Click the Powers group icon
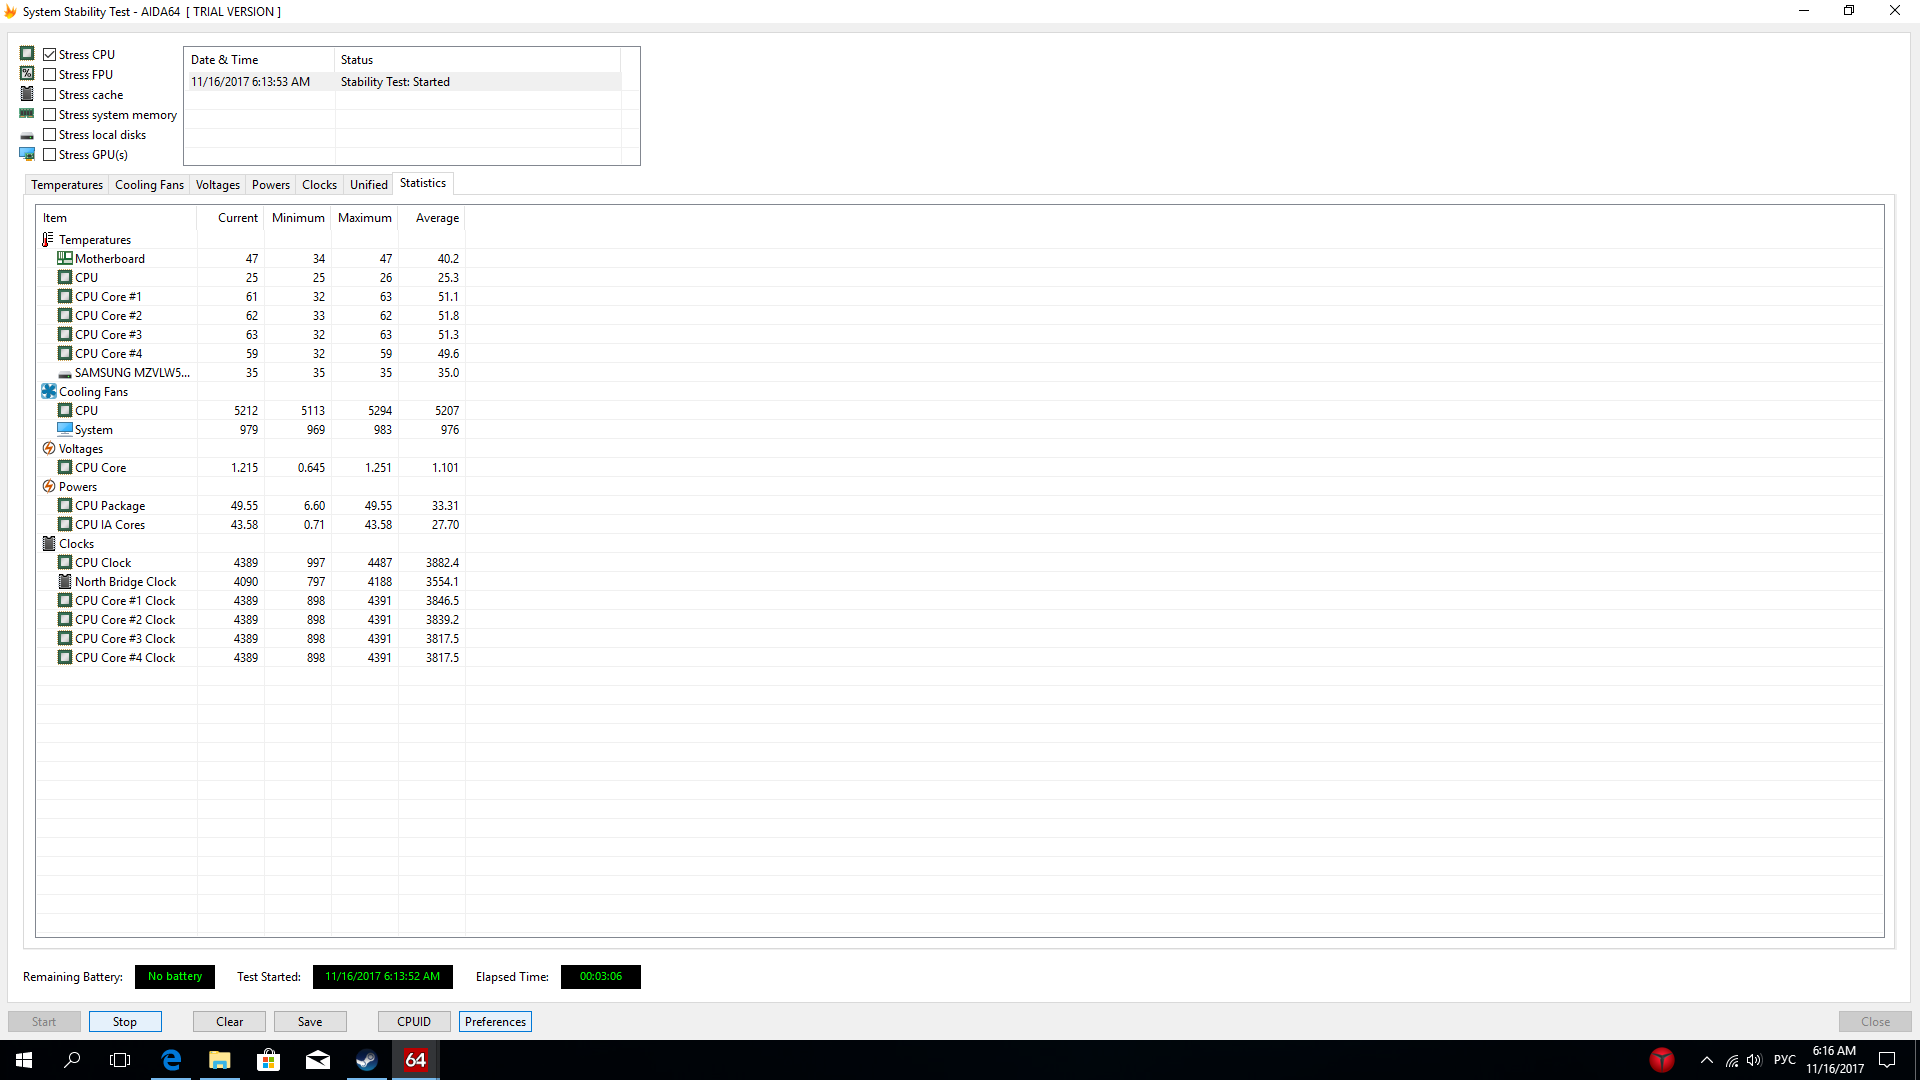Viewport: 1920px width, 1080px height. tap(48, 487)
